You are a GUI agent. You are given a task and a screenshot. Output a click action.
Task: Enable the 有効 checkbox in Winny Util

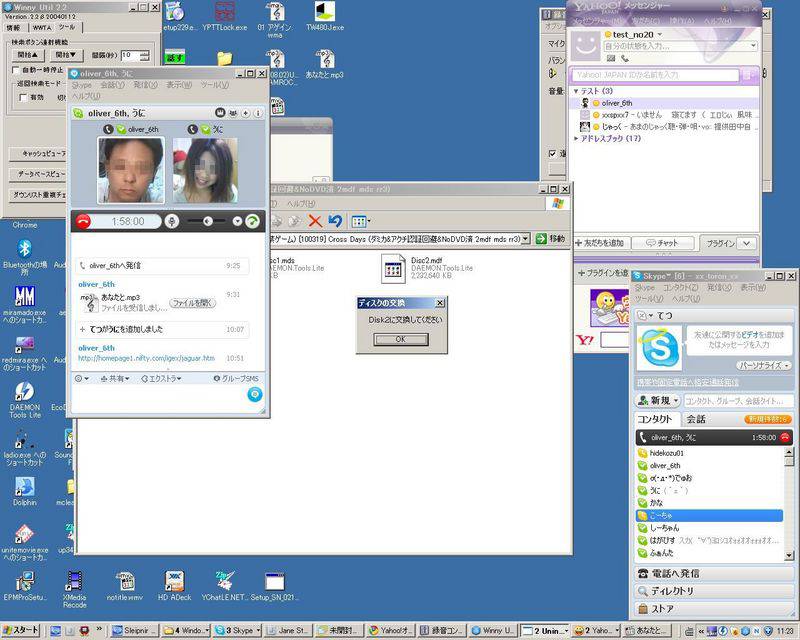point(25,97)
